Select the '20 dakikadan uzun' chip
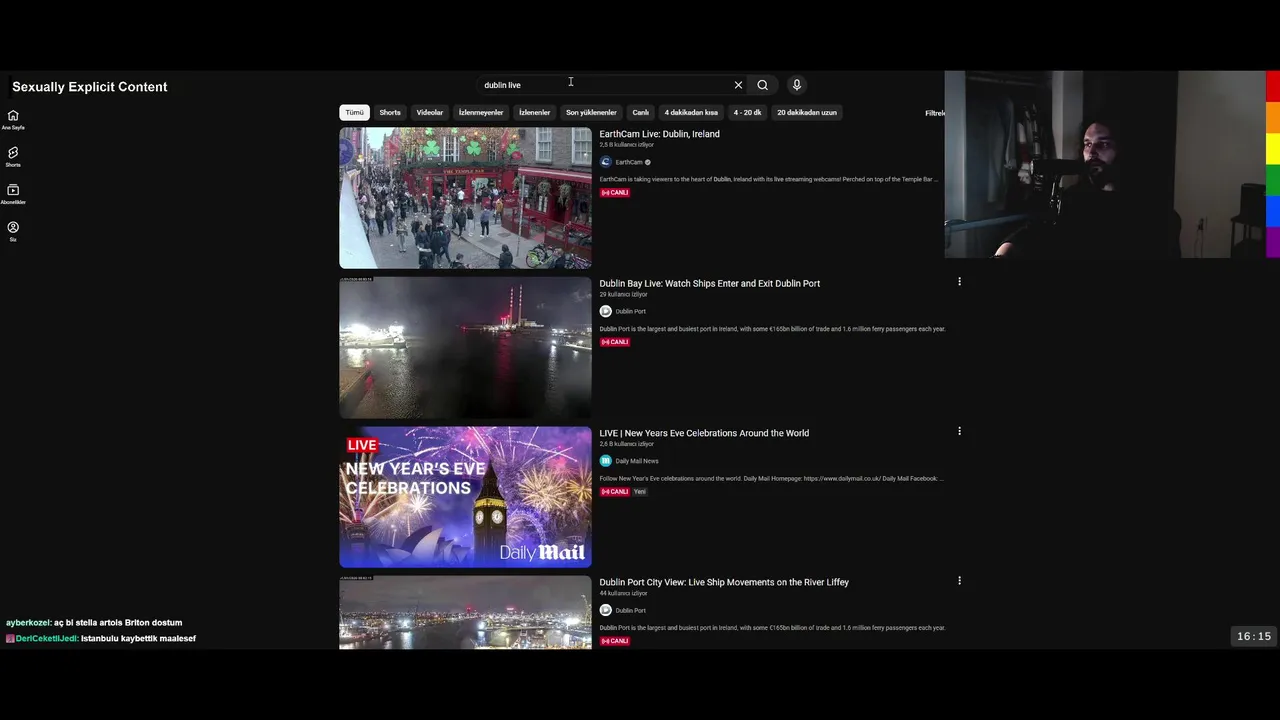 click(807, 113)
